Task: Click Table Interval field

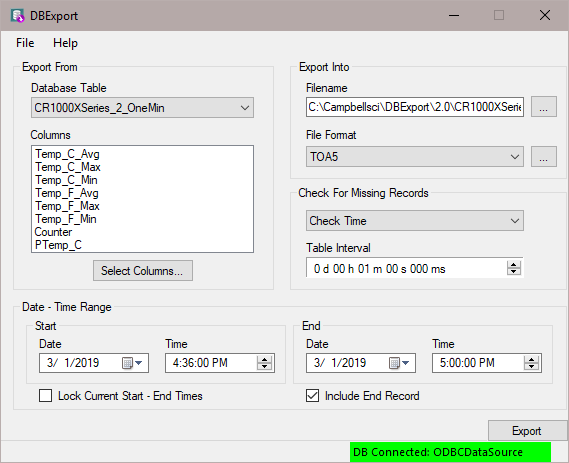Action: click(415, 269)
